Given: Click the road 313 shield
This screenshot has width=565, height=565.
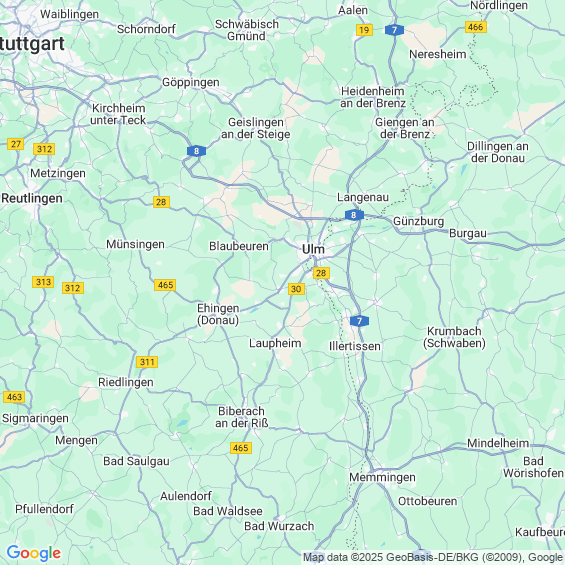Looking at the screenshot, I should [x=43, y=282].
